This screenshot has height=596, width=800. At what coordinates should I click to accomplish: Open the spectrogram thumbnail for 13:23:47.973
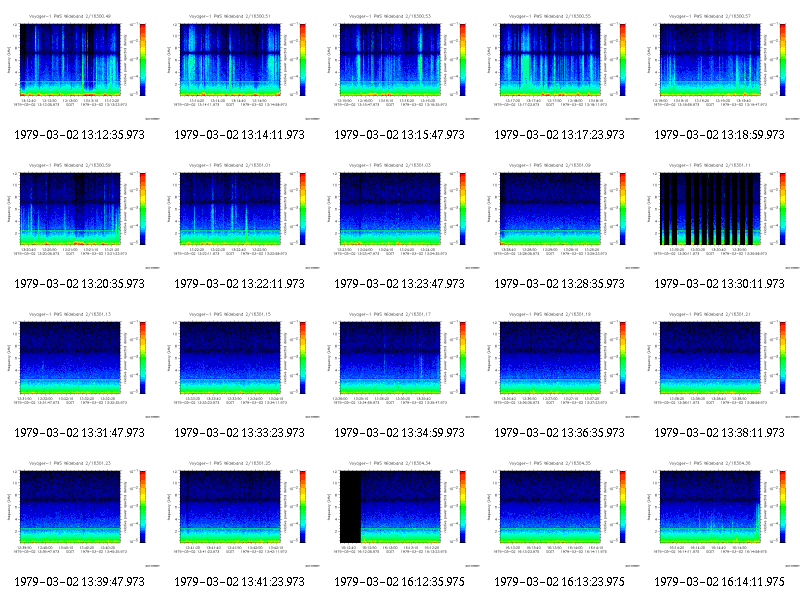400,215
